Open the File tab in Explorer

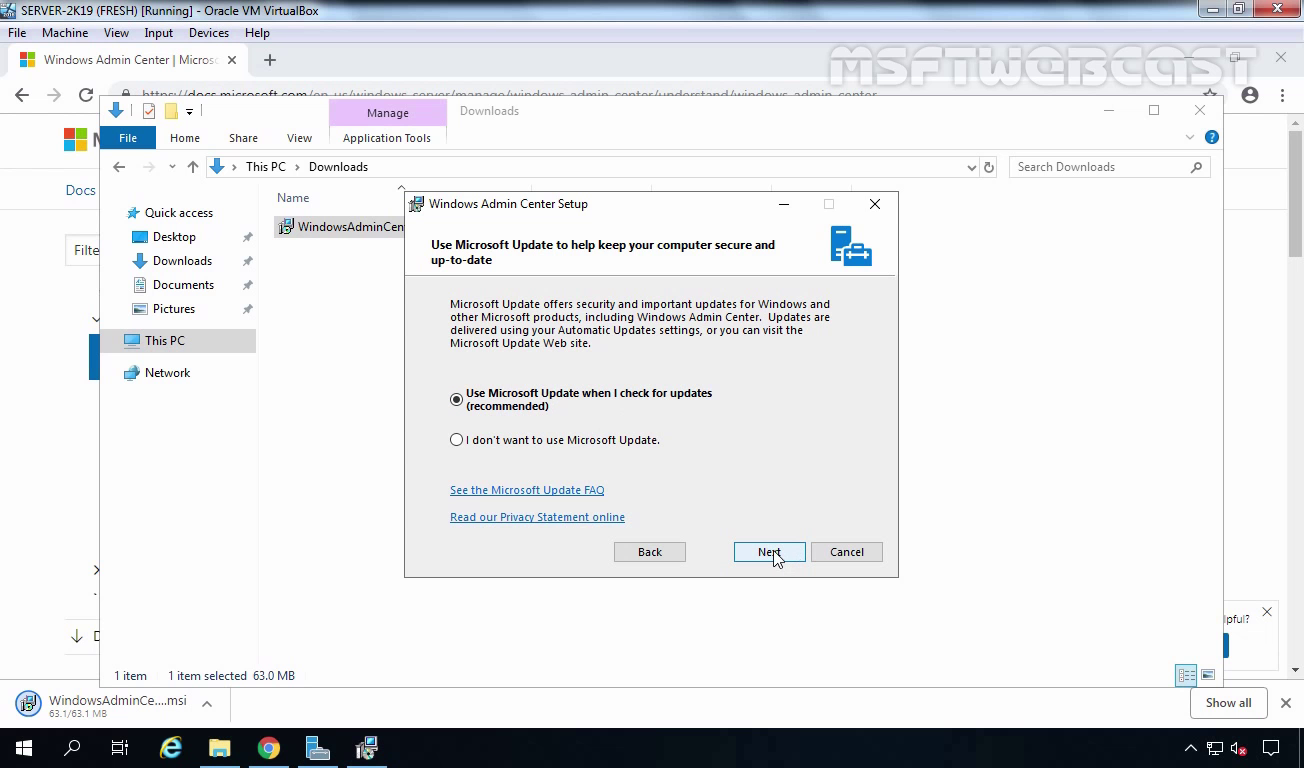[x=128, y=138]
